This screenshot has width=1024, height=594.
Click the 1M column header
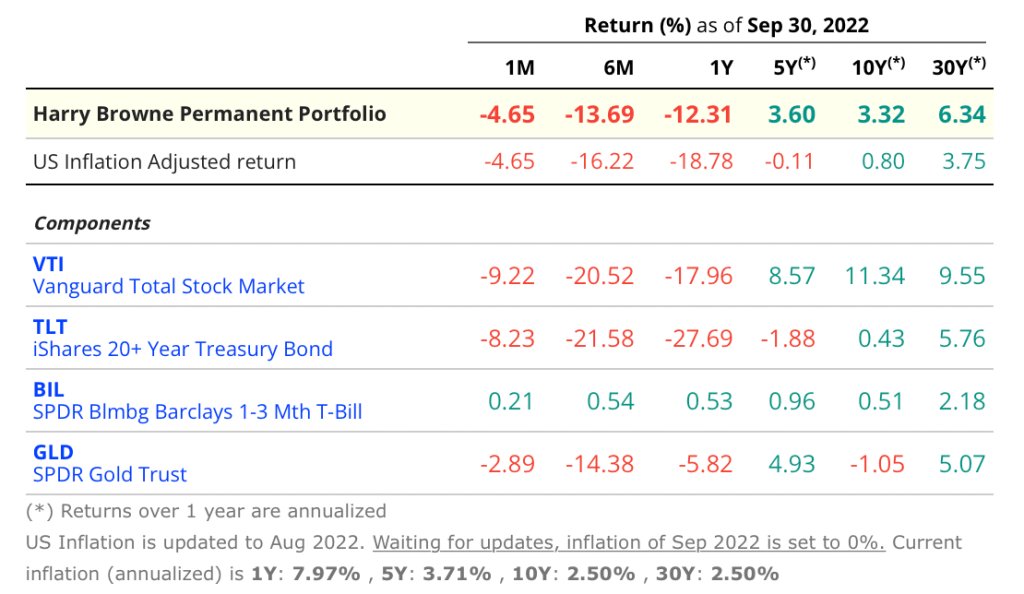point(519,68)
